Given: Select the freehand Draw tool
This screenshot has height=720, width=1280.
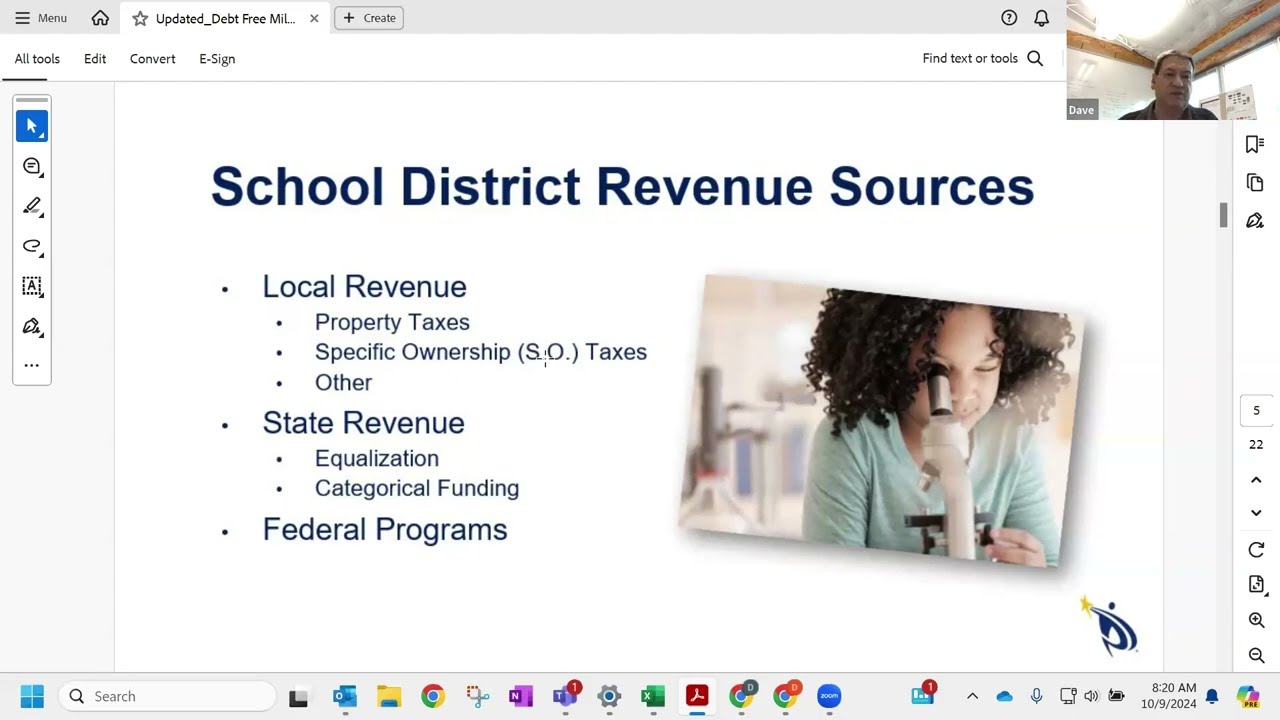Looking at the screenshot, I should tap(32, 246).
